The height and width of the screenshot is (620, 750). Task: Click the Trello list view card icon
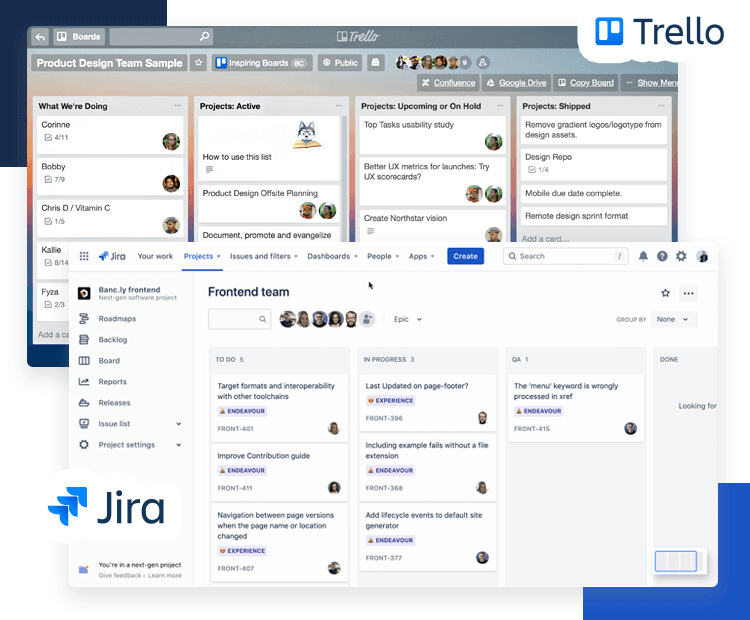375,62
